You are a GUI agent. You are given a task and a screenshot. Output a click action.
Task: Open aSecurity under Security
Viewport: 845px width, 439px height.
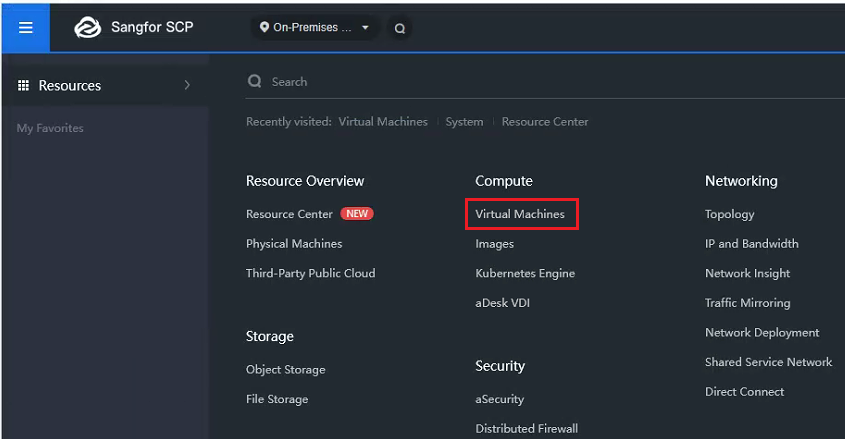click(500, 399)
